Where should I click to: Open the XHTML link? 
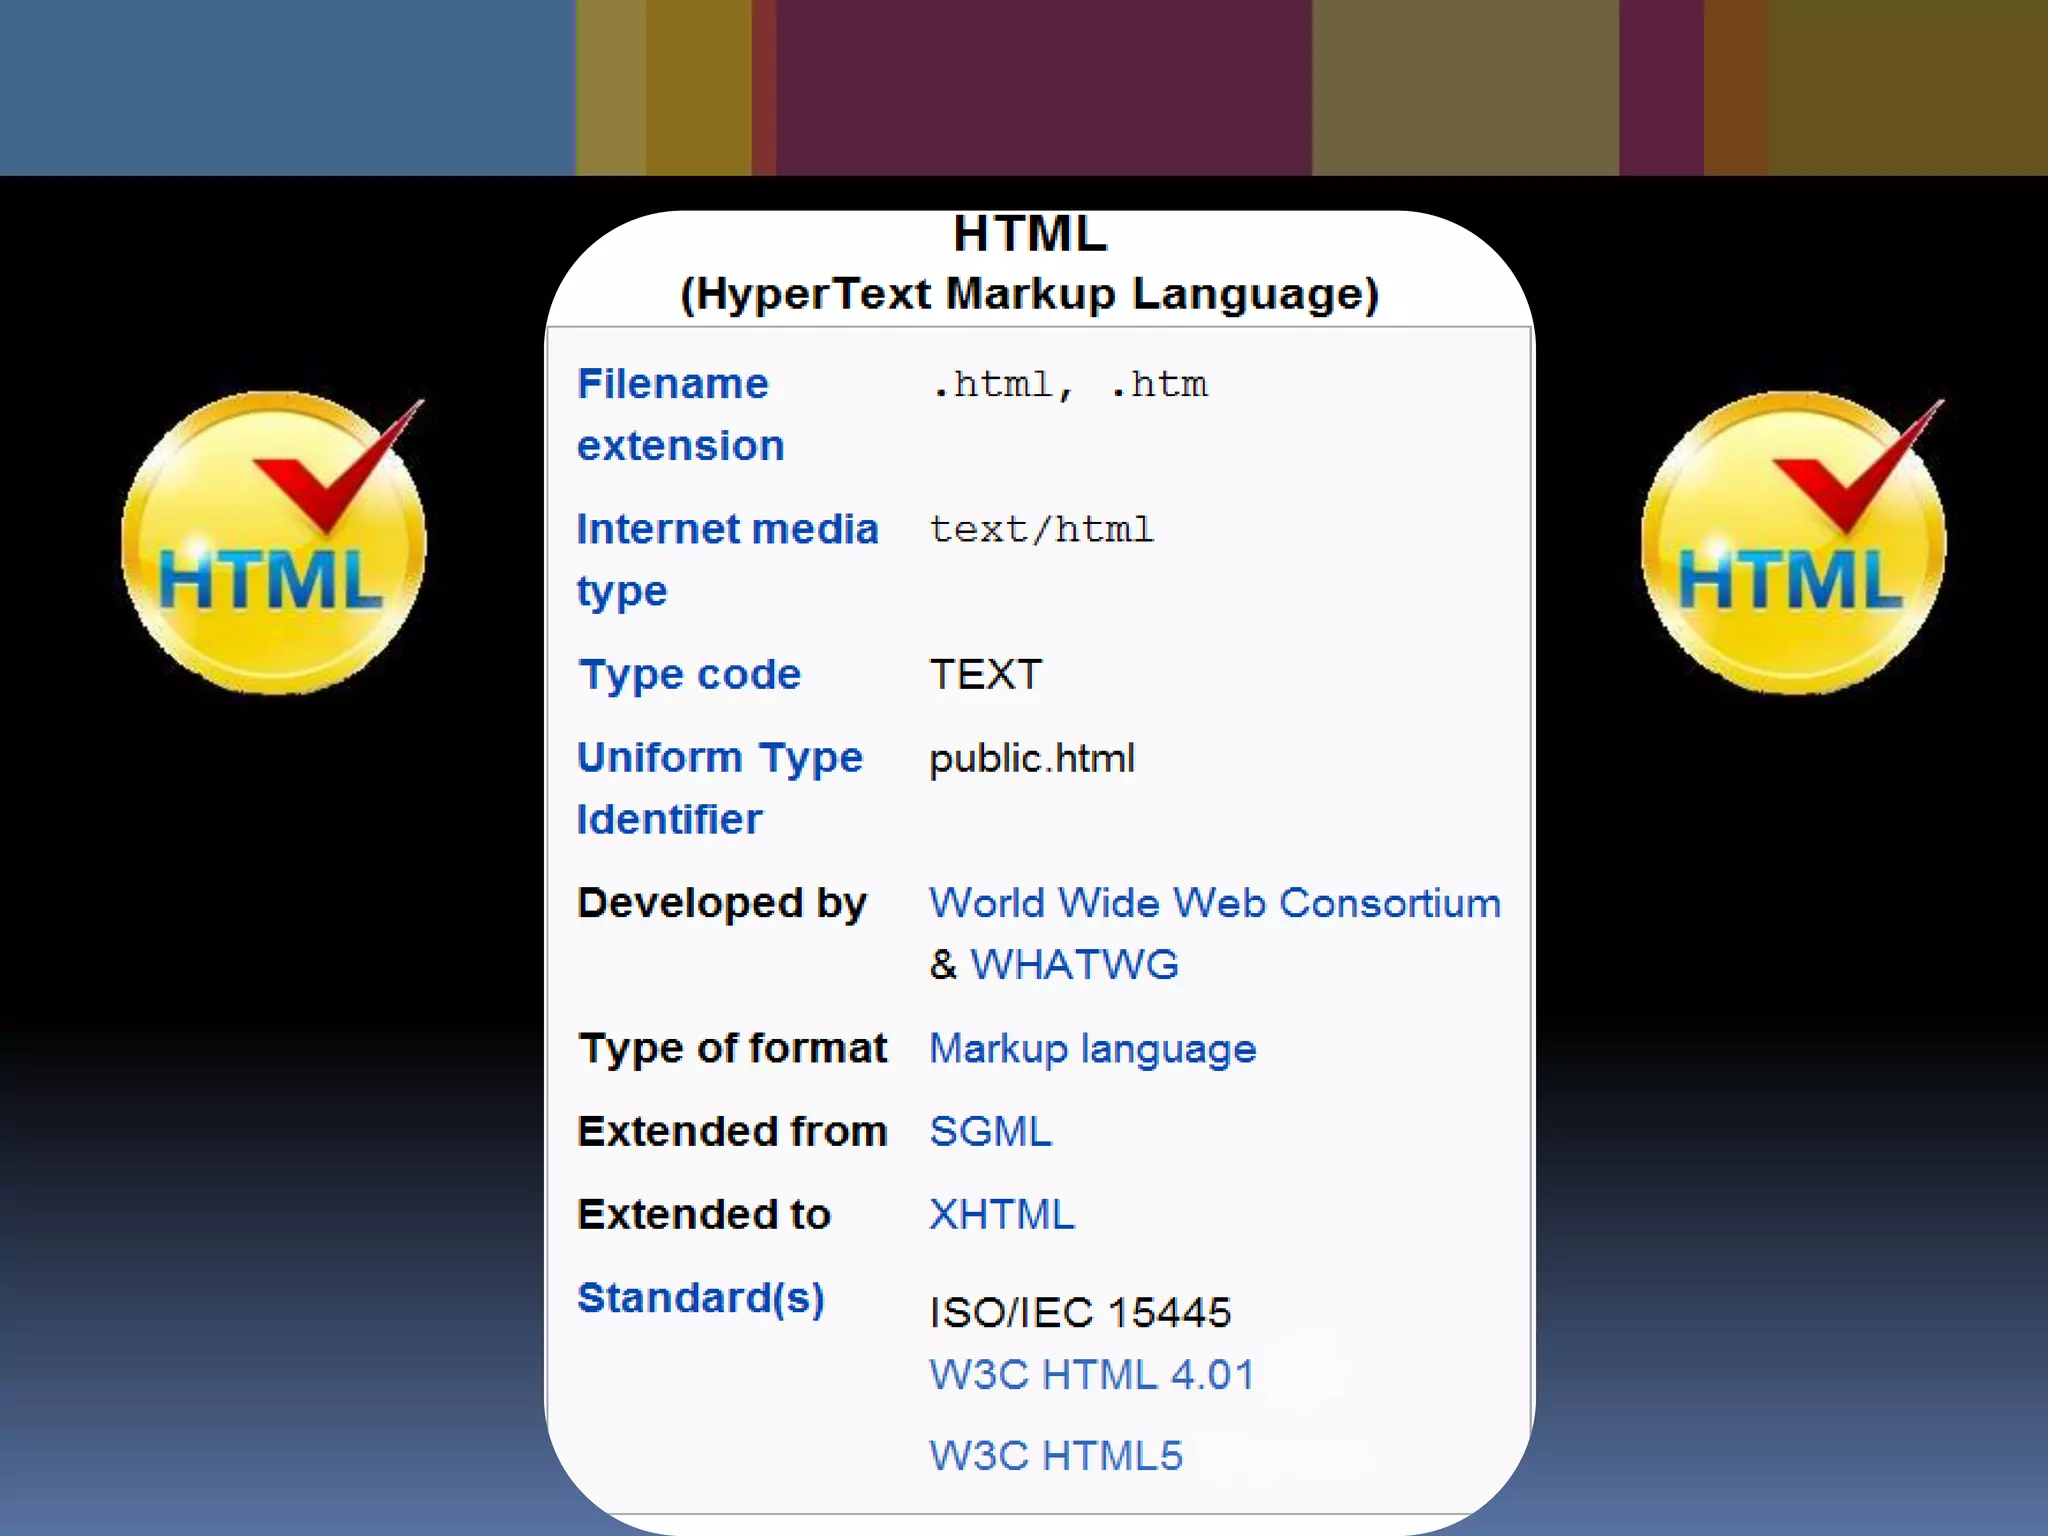(1002, 1215)
